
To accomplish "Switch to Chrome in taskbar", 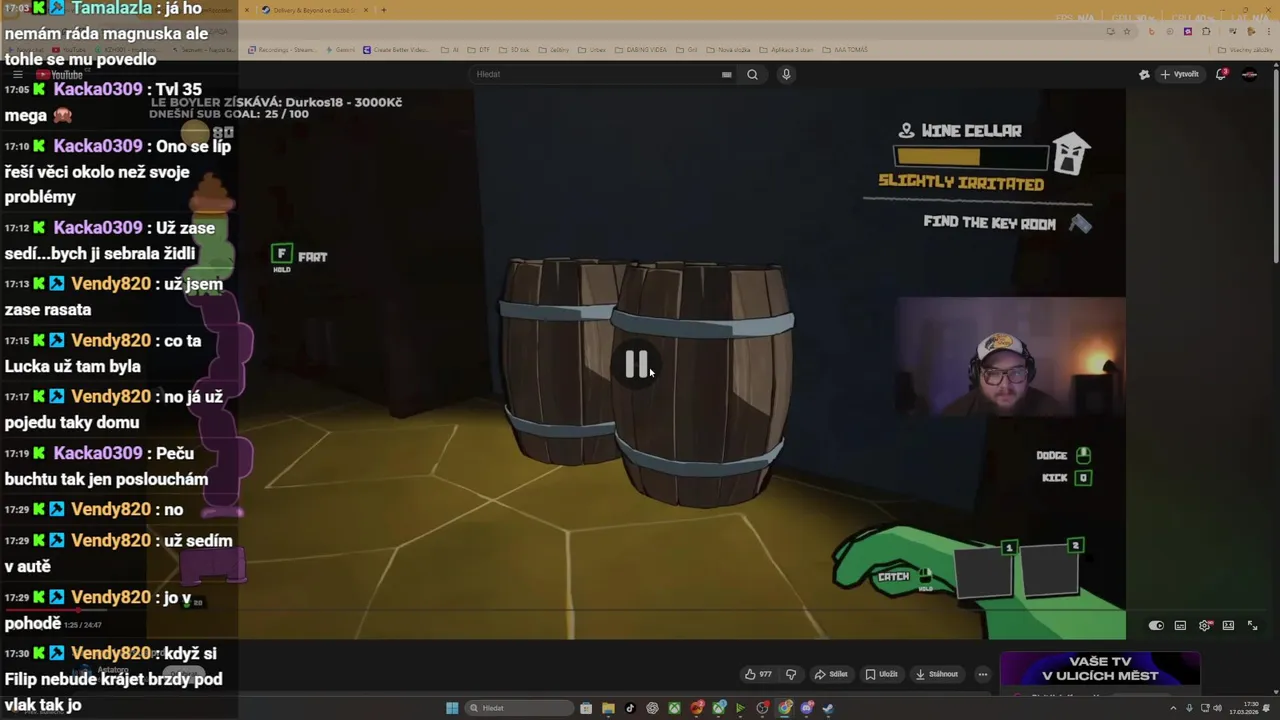I will tap(784, 708).
